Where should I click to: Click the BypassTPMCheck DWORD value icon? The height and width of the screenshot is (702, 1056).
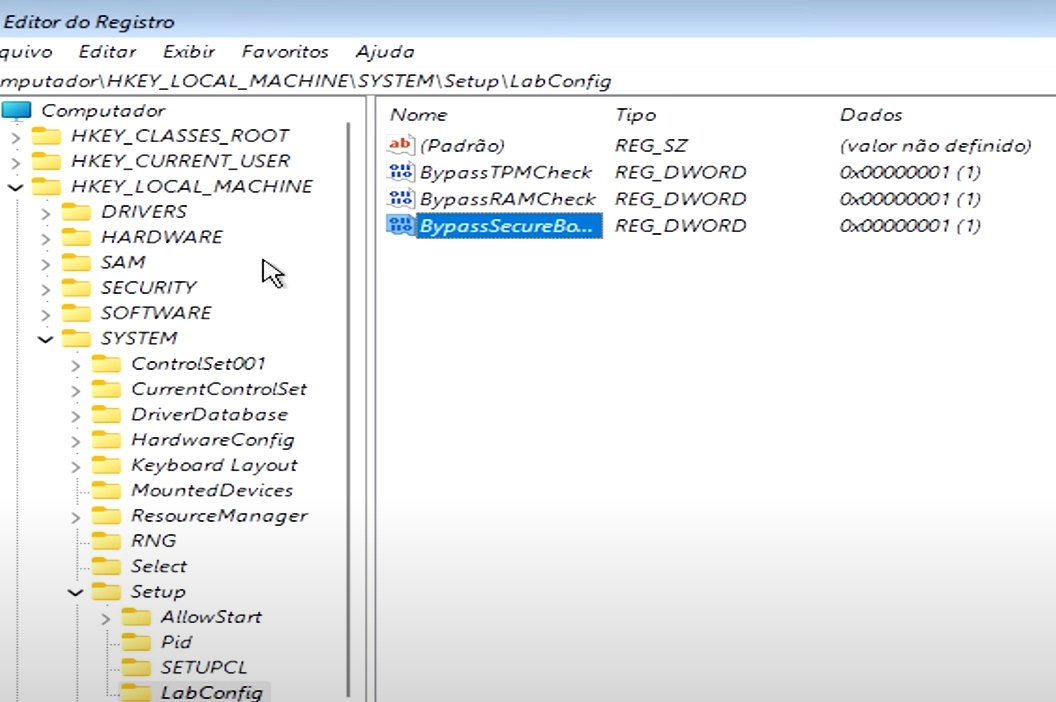[x=400, y=172]
